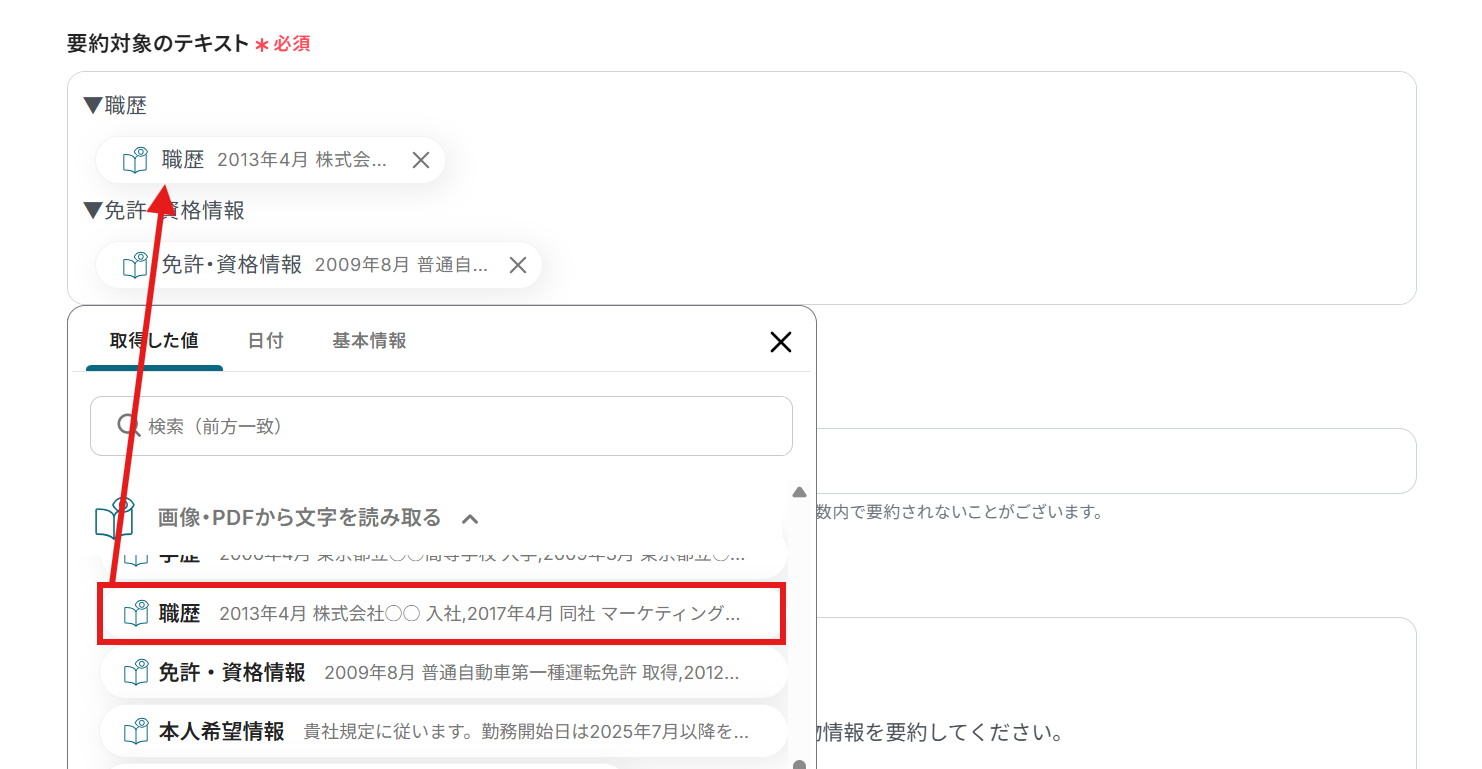Click the scrollbar up arrow in popup list
The image size is (1482, 769).
pyautogui.click(x=799, y=492)
